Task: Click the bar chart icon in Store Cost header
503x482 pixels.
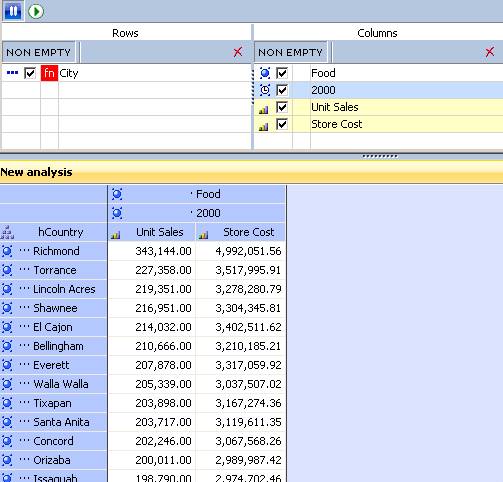Action: [x=203, y=235]
